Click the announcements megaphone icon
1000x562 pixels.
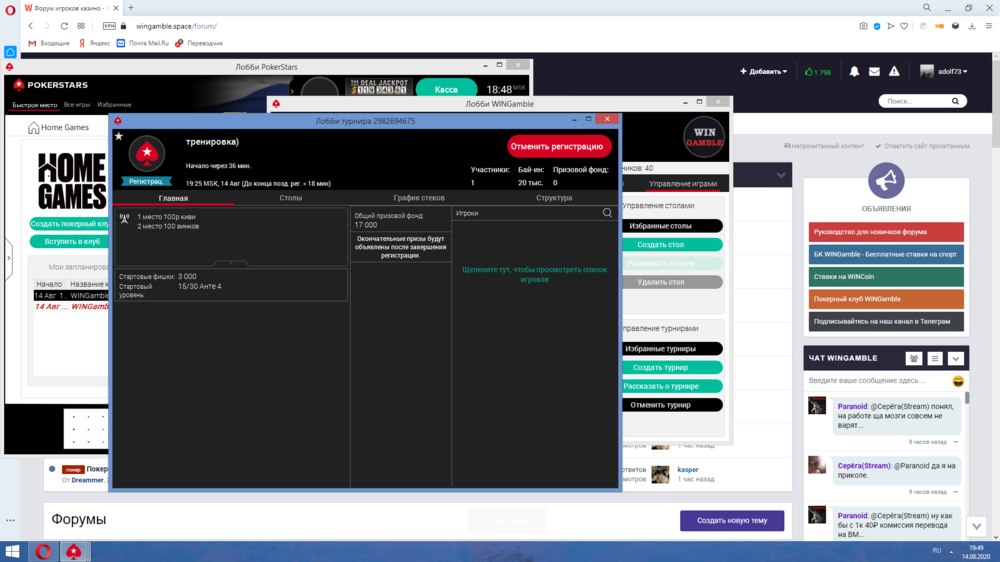point(886,181)
